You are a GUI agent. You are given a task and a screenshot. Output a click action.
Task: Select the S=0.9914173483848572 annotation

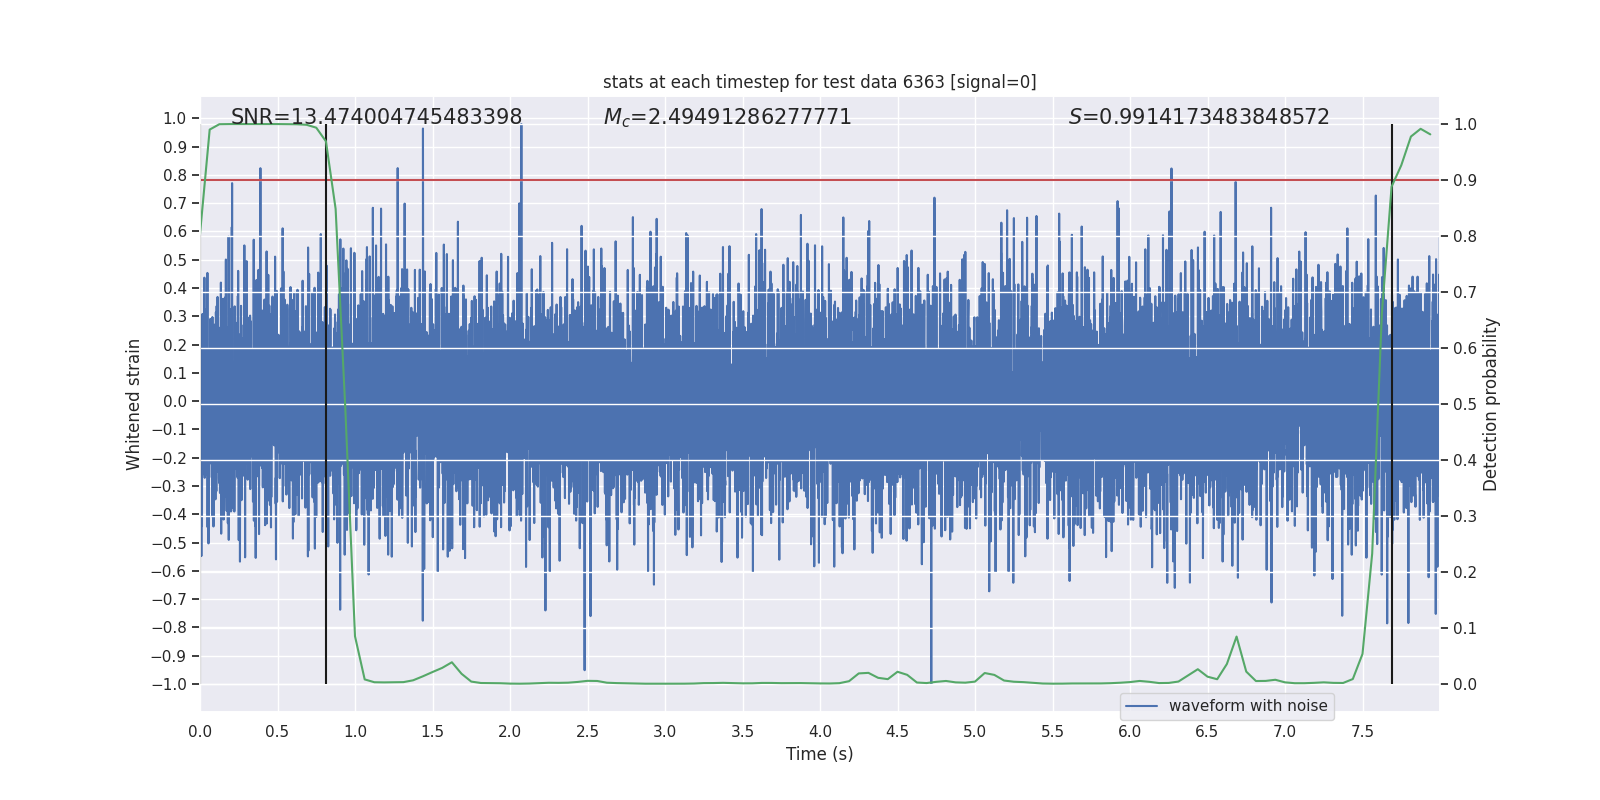click(x=1199, y=117)
